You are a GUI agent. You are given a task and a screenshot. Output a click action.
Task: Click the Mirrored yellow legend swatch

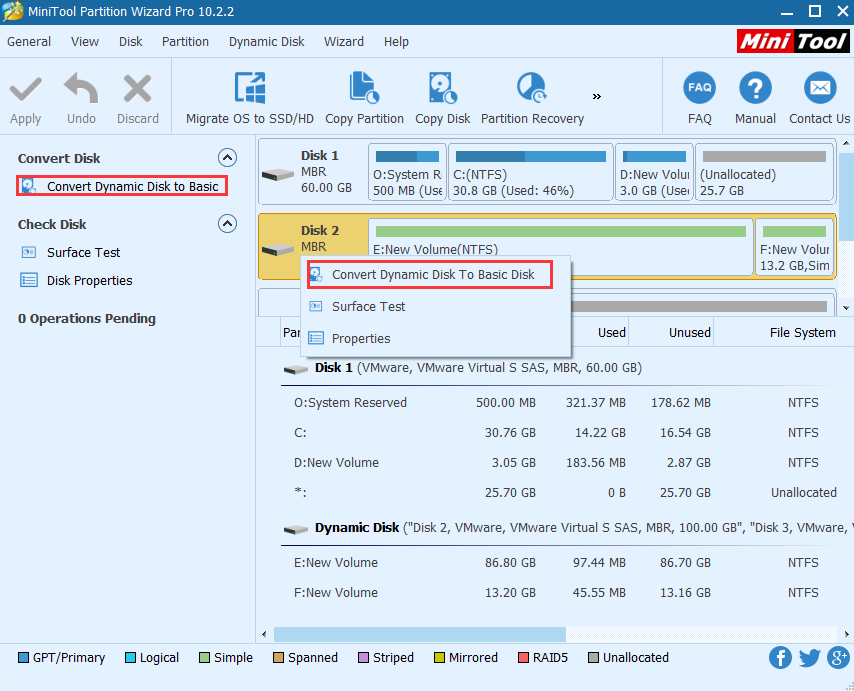tap(439, 658)
